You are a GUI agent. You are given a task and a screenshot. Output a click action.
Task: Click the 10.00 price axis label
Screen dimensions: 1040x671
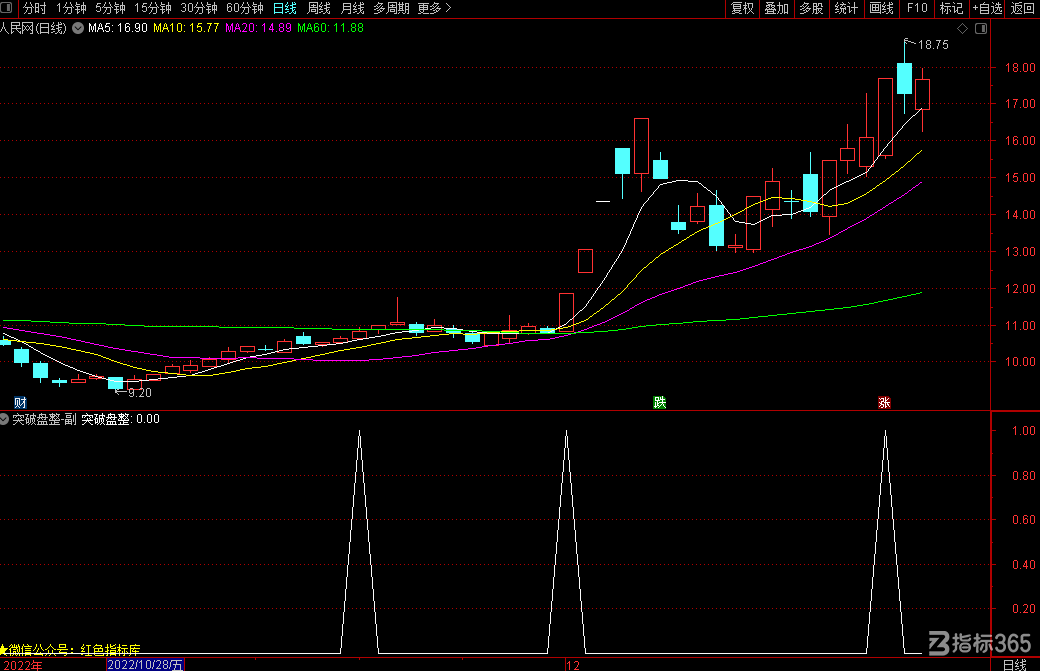coord(1020,361)
